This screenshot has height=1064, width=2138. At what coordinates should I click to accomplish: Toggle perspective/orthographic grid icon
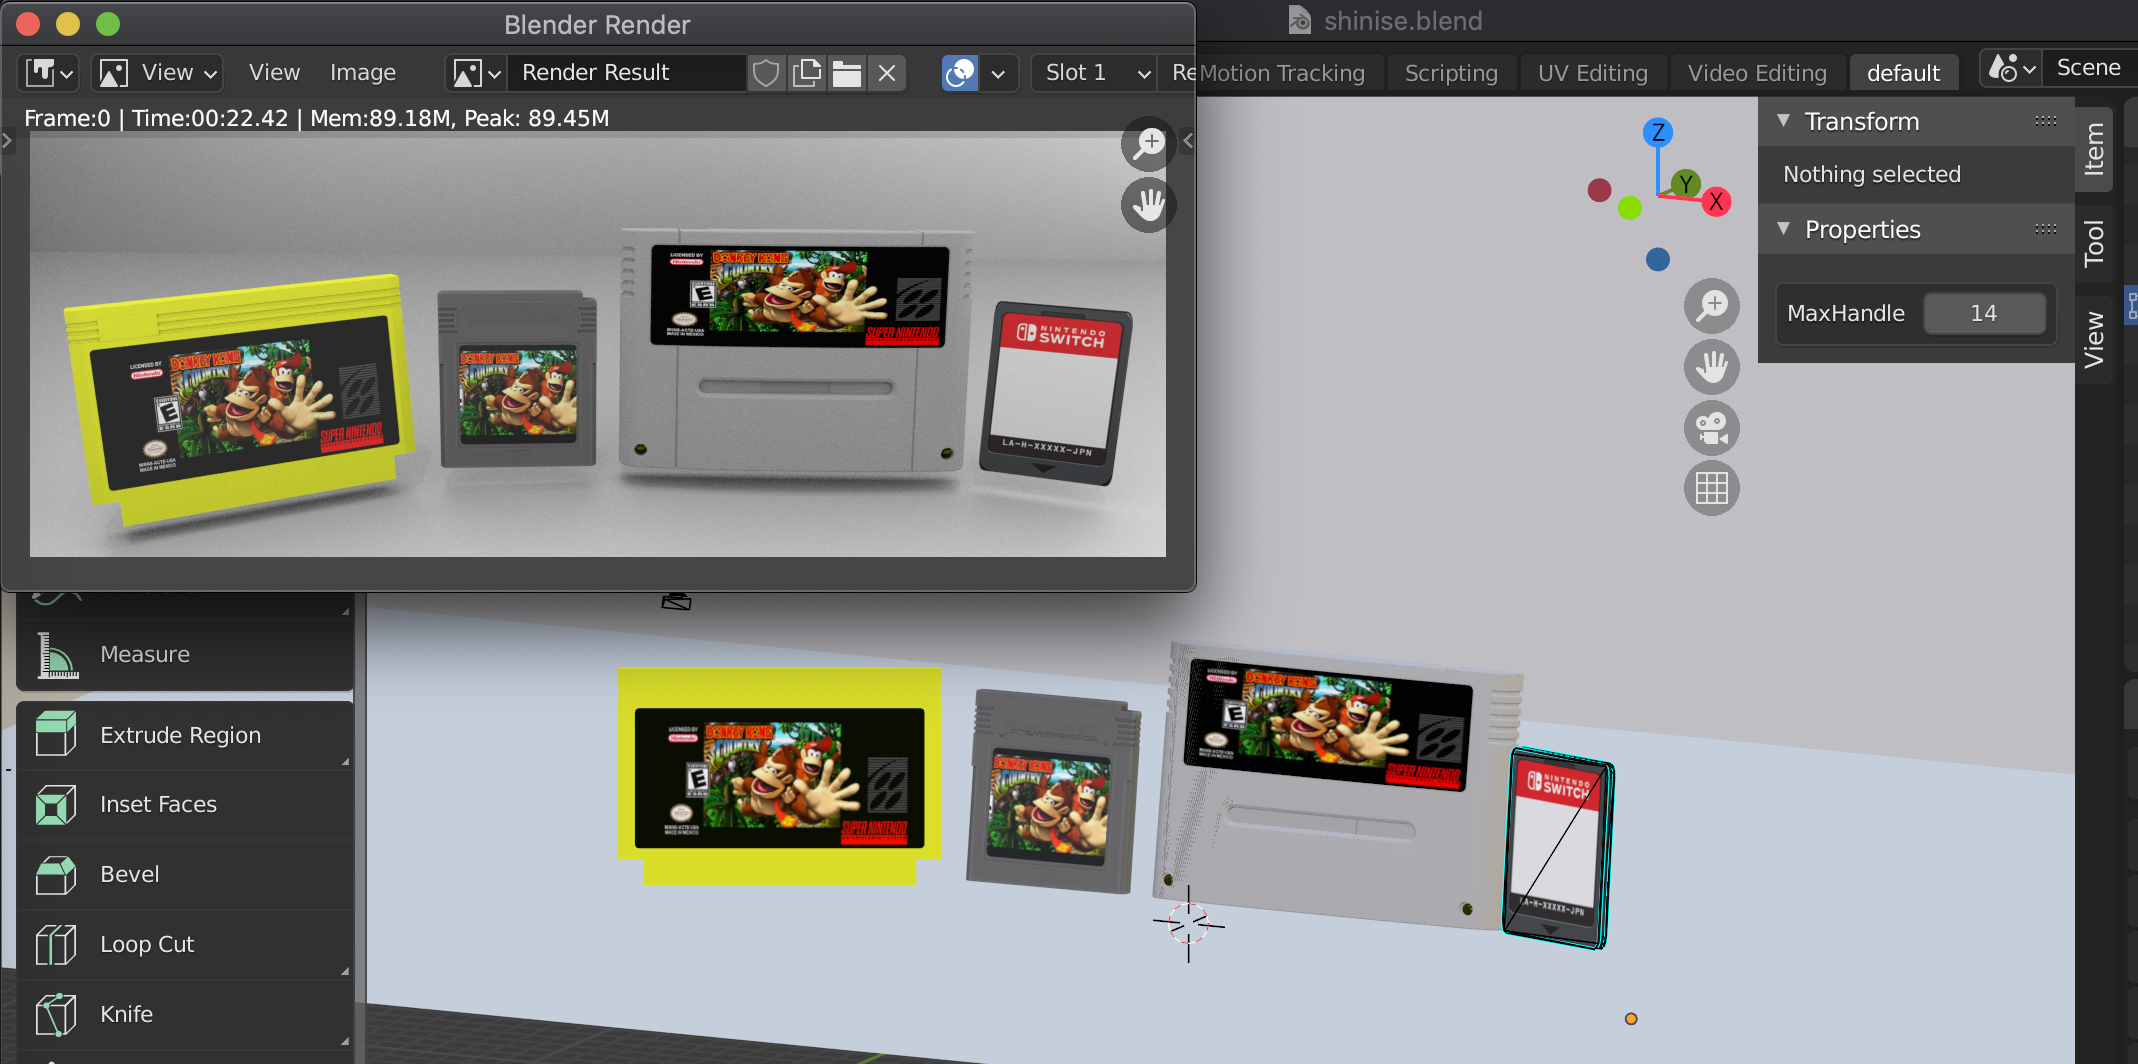pyautogui.click(x=1712, y=488)
